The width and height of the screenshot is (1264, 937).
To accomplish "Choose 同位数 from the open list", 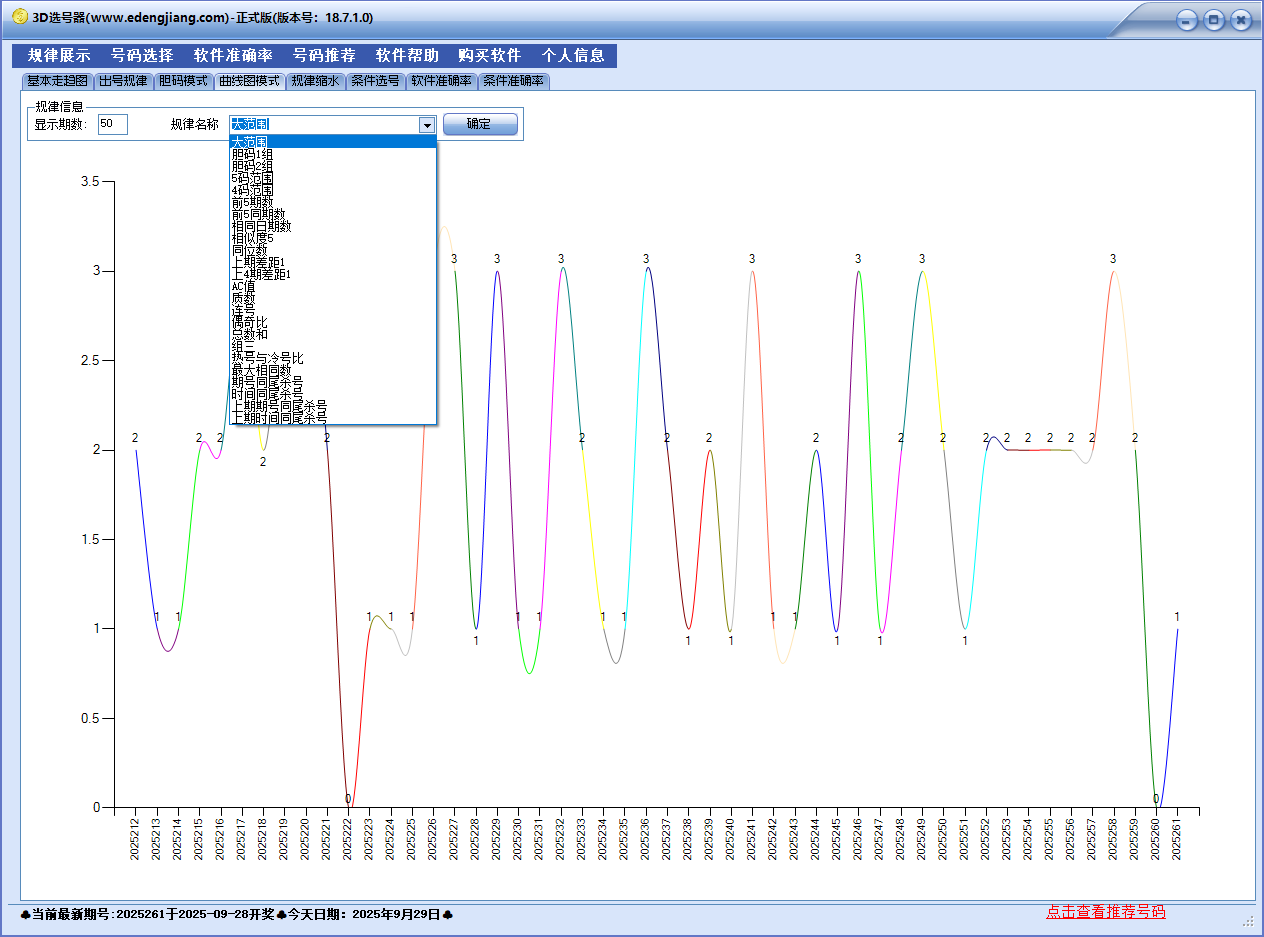I will click(249, 250).
